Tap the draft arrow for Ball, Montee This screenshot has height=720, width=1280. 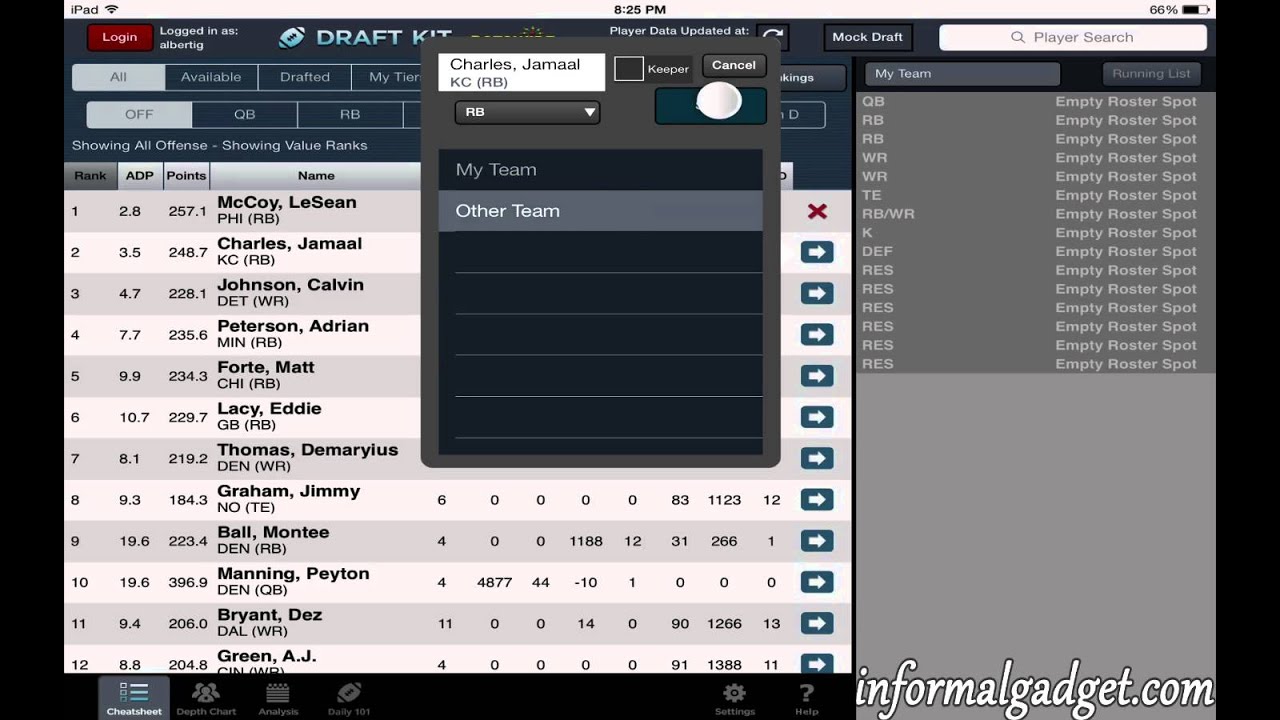point(817,540)
